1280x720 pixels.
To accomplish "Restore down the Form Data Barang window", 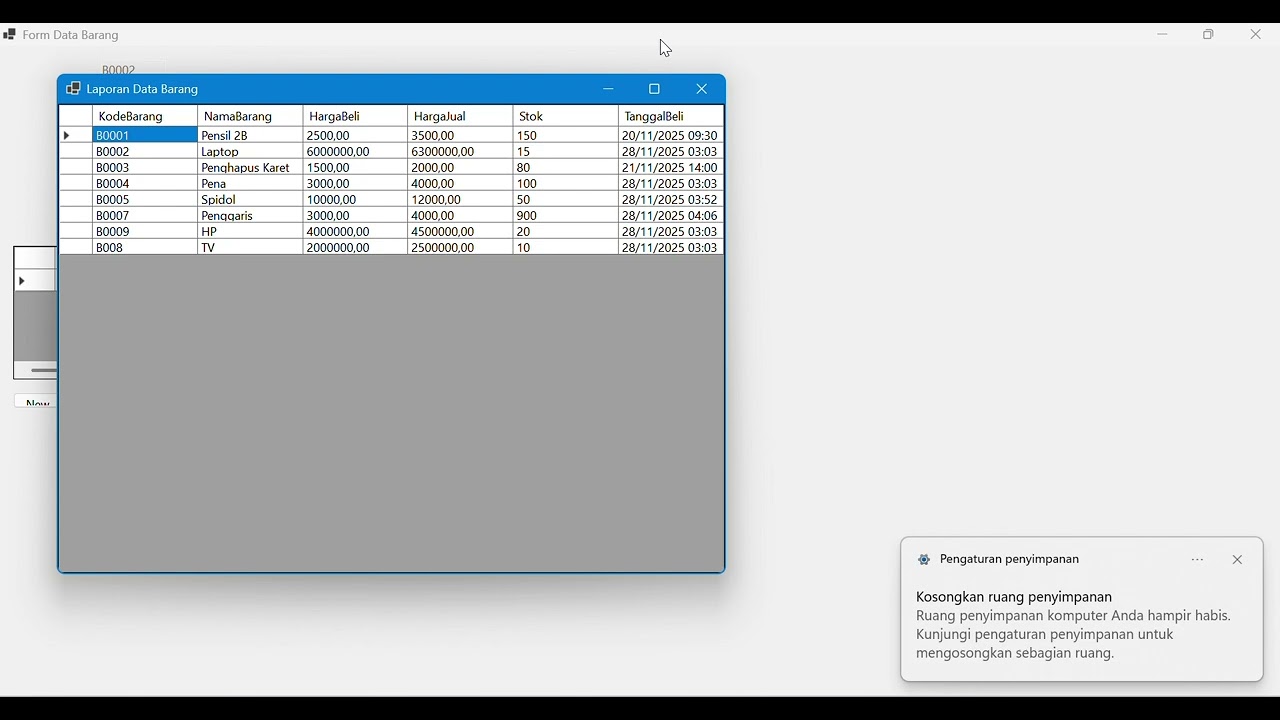I will (1209, 35).
